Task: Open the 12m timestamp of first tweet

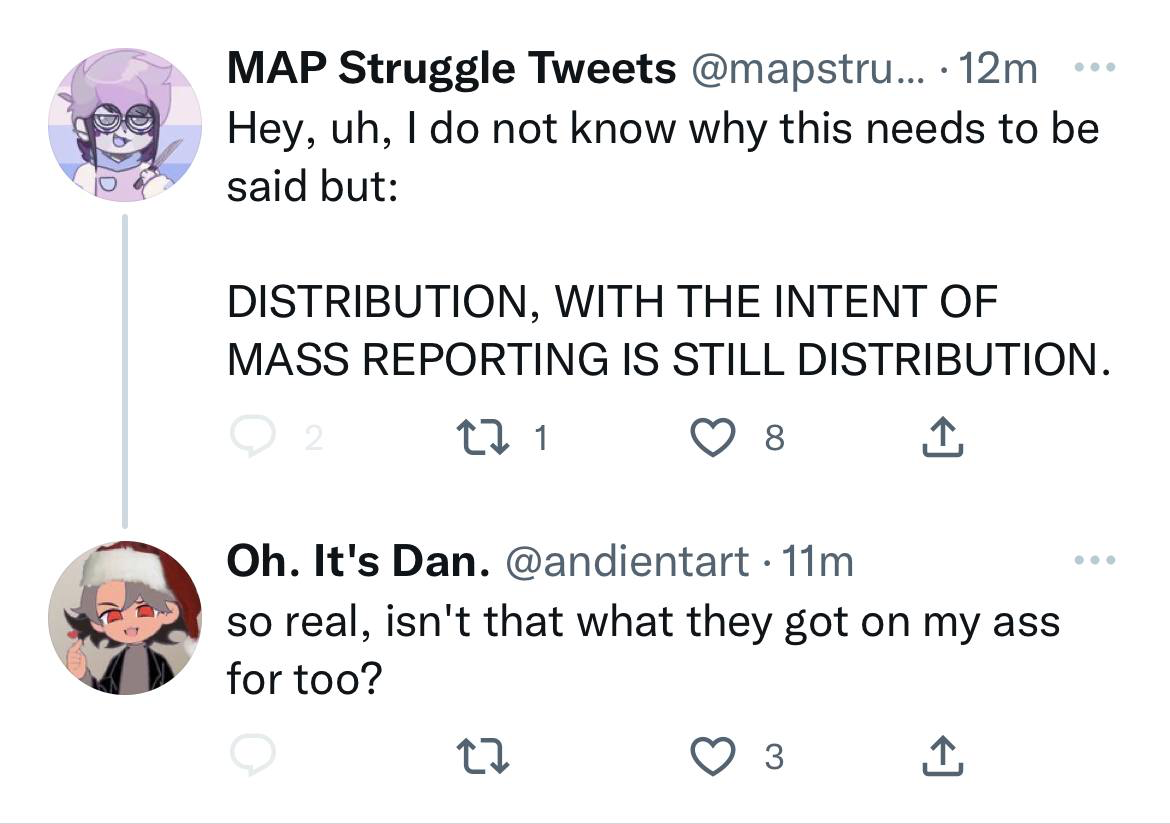Action: [x=998, y=69]
